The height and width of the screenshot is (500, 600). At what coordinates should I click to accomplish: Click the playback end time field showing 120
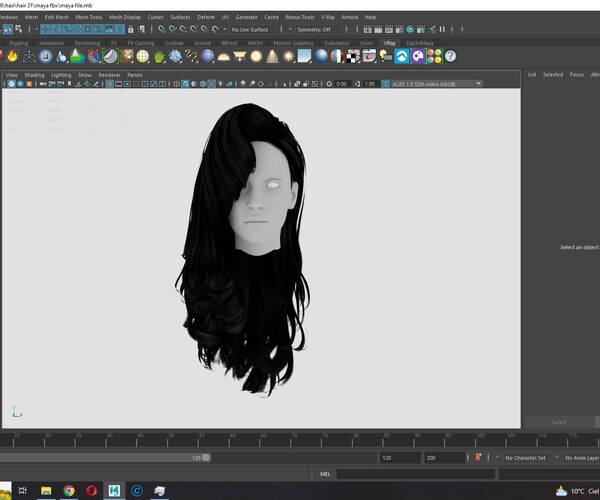tap(399, 458)
